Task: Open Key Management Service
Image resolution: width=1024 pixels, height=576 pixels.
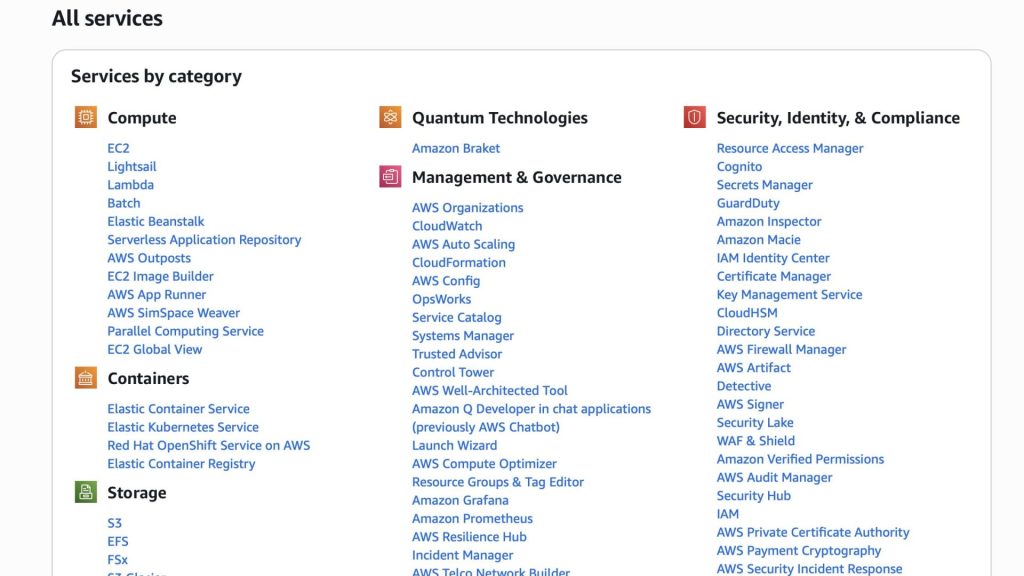Action: pos(789,295)
